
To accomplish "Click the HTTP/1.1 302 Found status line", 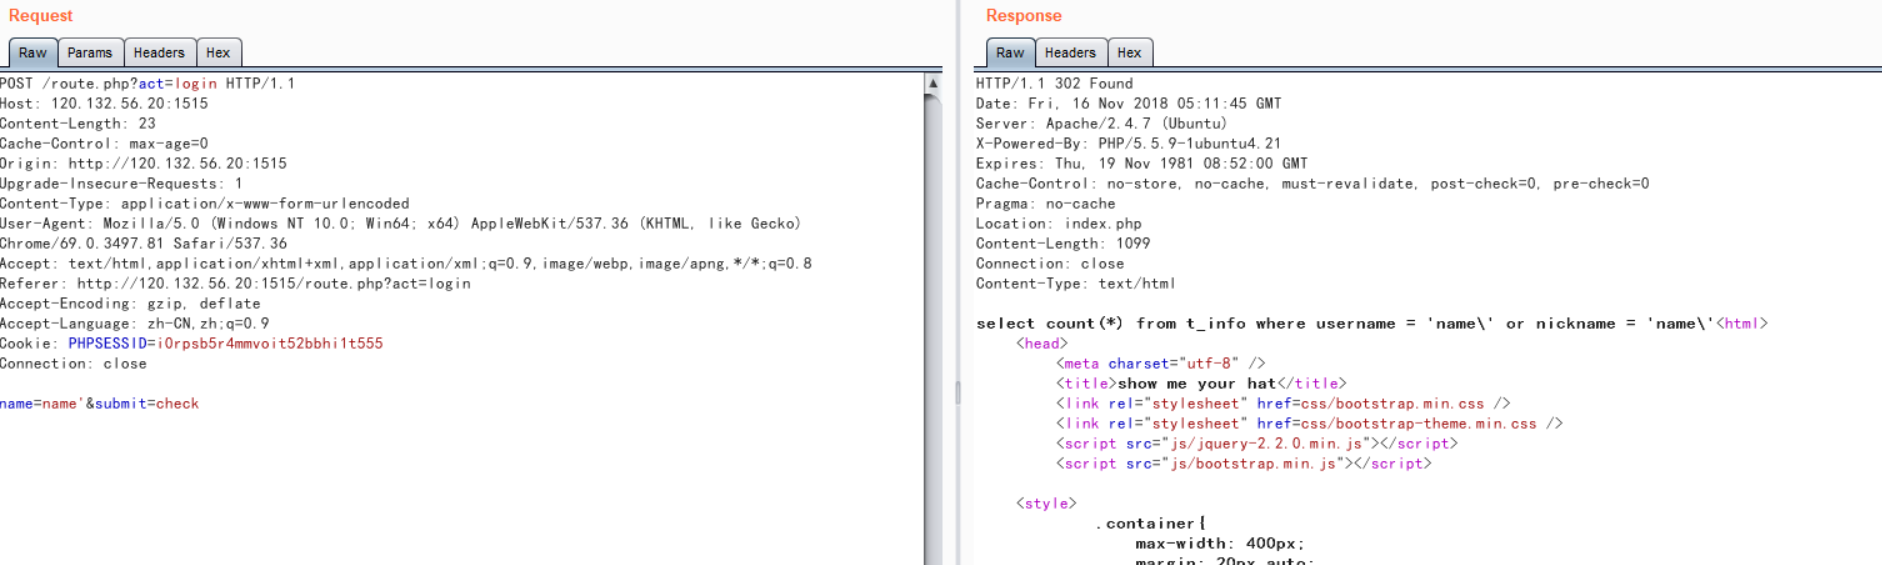I will click(x=1055, y=84).
